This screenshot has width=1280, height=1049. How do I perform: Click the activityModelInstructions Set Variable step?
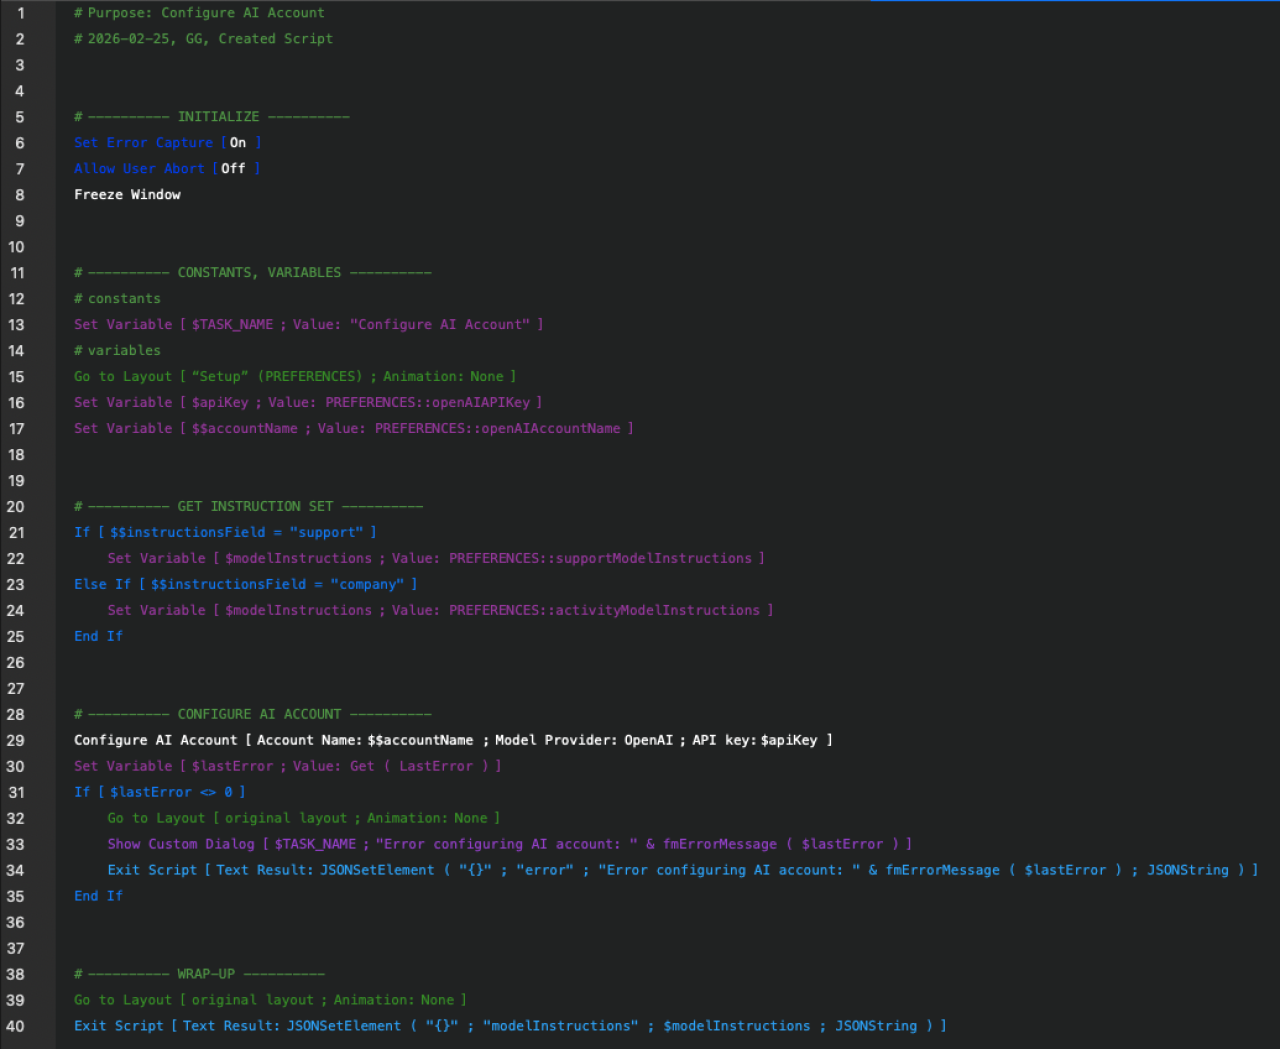pos(439,611)
